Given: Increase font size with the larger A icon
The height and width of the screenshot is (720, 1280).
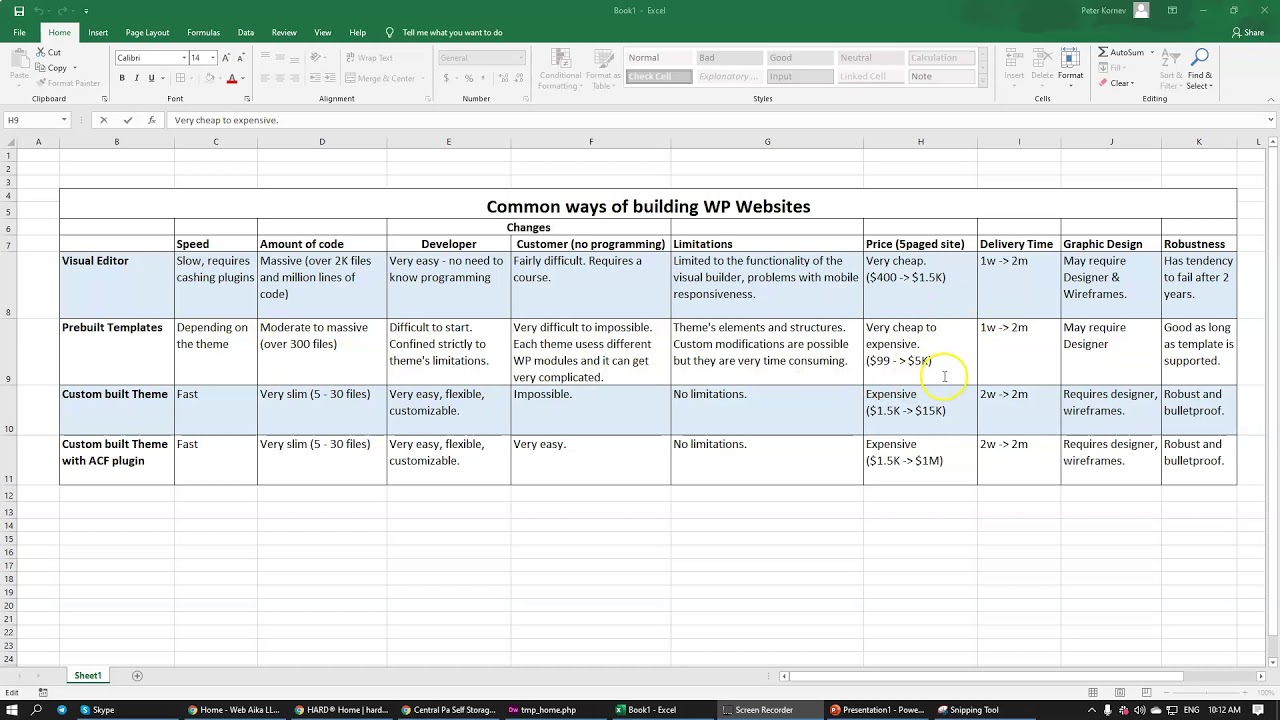Looking at the screenshot, I should pos(226,58).
